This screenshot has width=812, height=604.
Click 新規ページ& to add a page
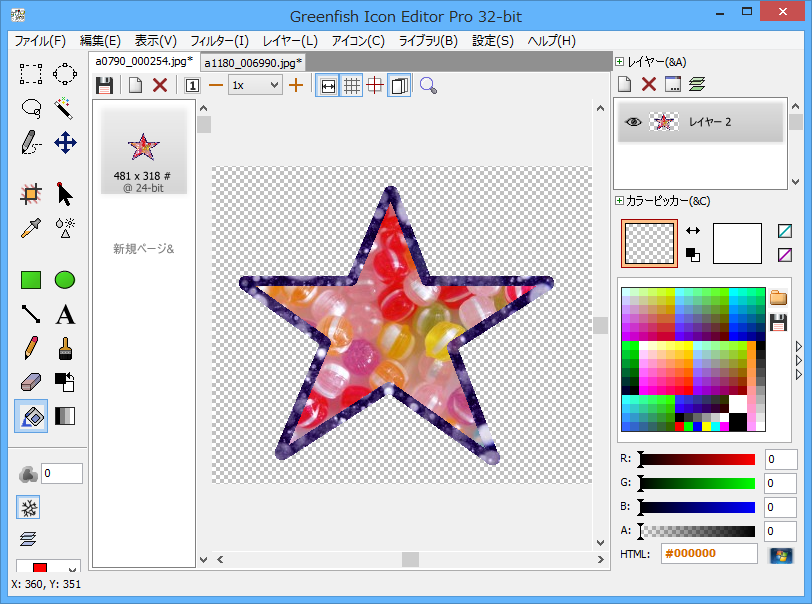(143, 248)
